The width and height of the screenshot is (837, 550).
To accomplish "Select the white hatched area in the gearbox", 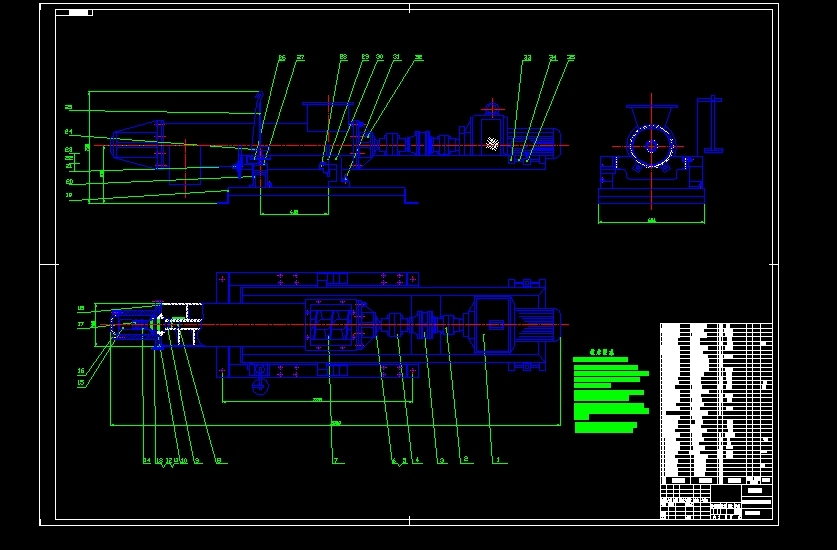I will click(492, 143).
